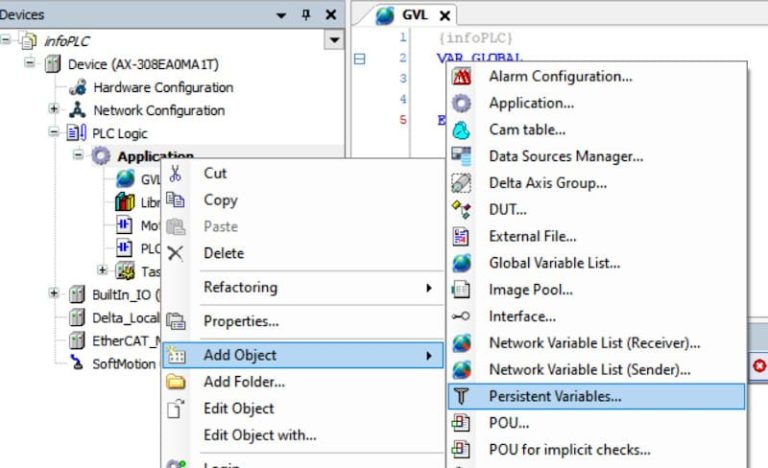Expand the Network Configuration tree node
The image size is (768, 468).
click(x=54, y=110)
